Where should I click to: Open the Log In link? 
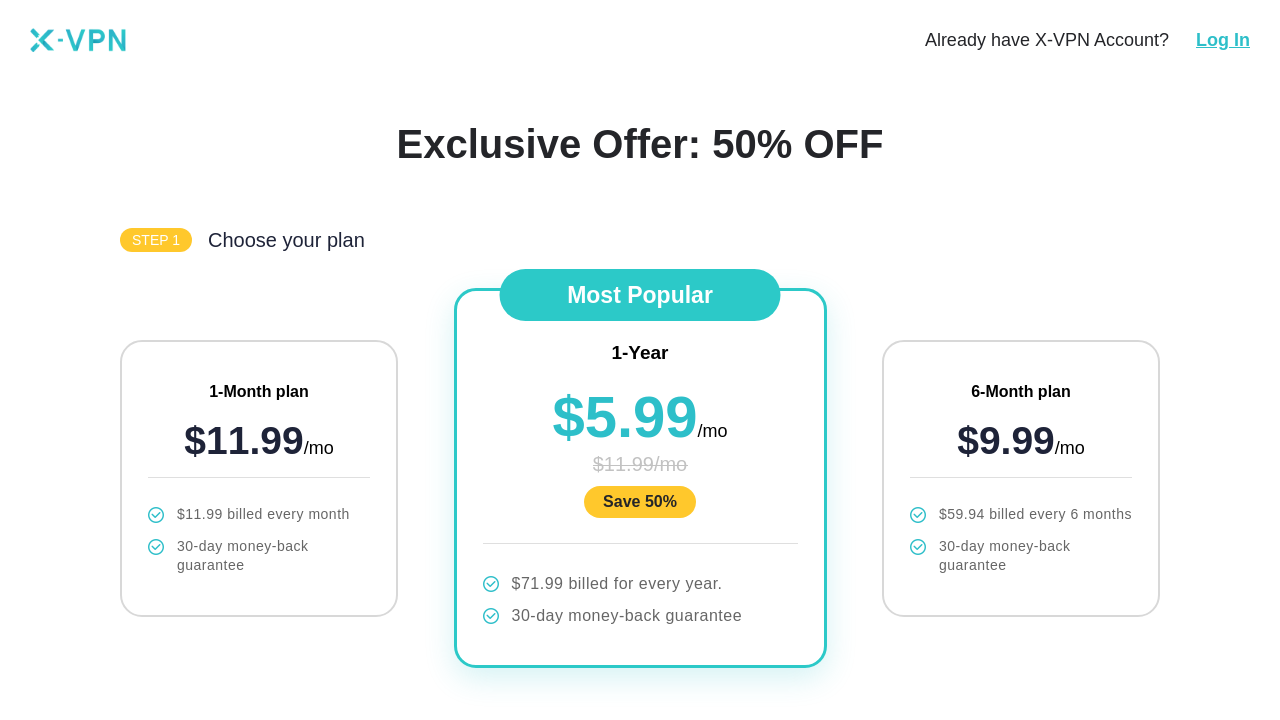pyautogui.click(x=1222, y=40)
